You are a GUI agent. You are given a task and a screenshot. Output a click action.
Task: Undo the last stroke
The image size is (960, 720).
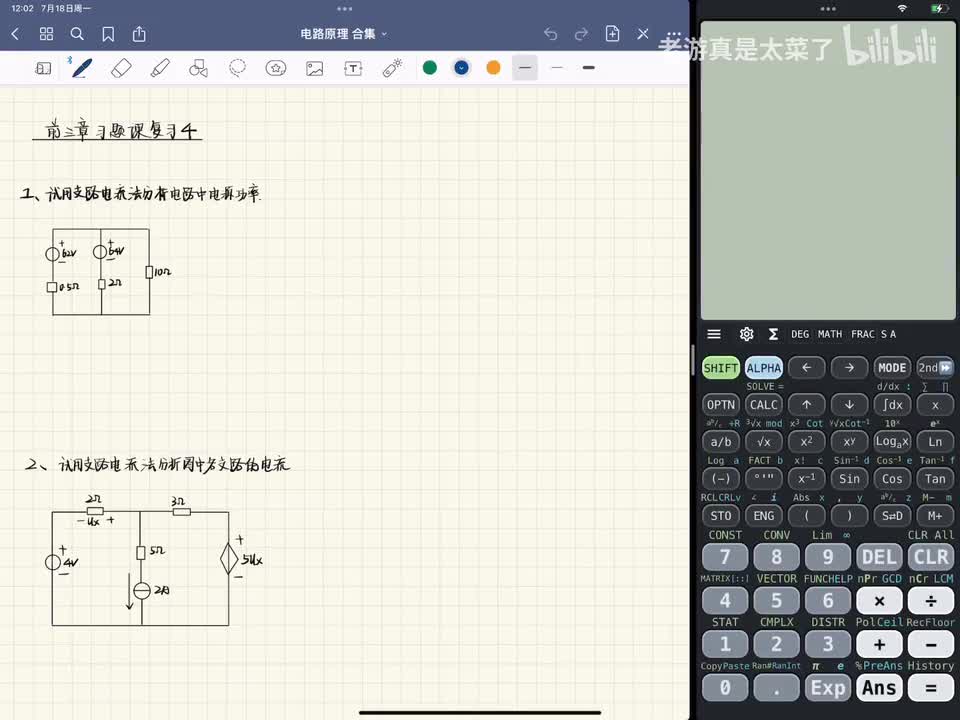(x=550, y=34)
